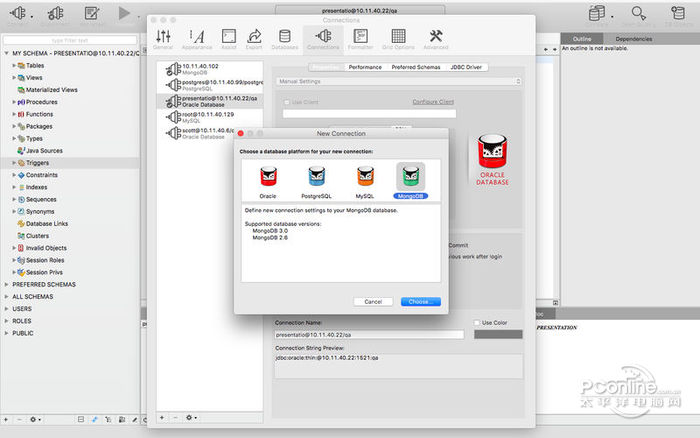This screenshot has height=438, width=700.
Task: Open the Manual Settings dropdown
Action: (399, 81)
